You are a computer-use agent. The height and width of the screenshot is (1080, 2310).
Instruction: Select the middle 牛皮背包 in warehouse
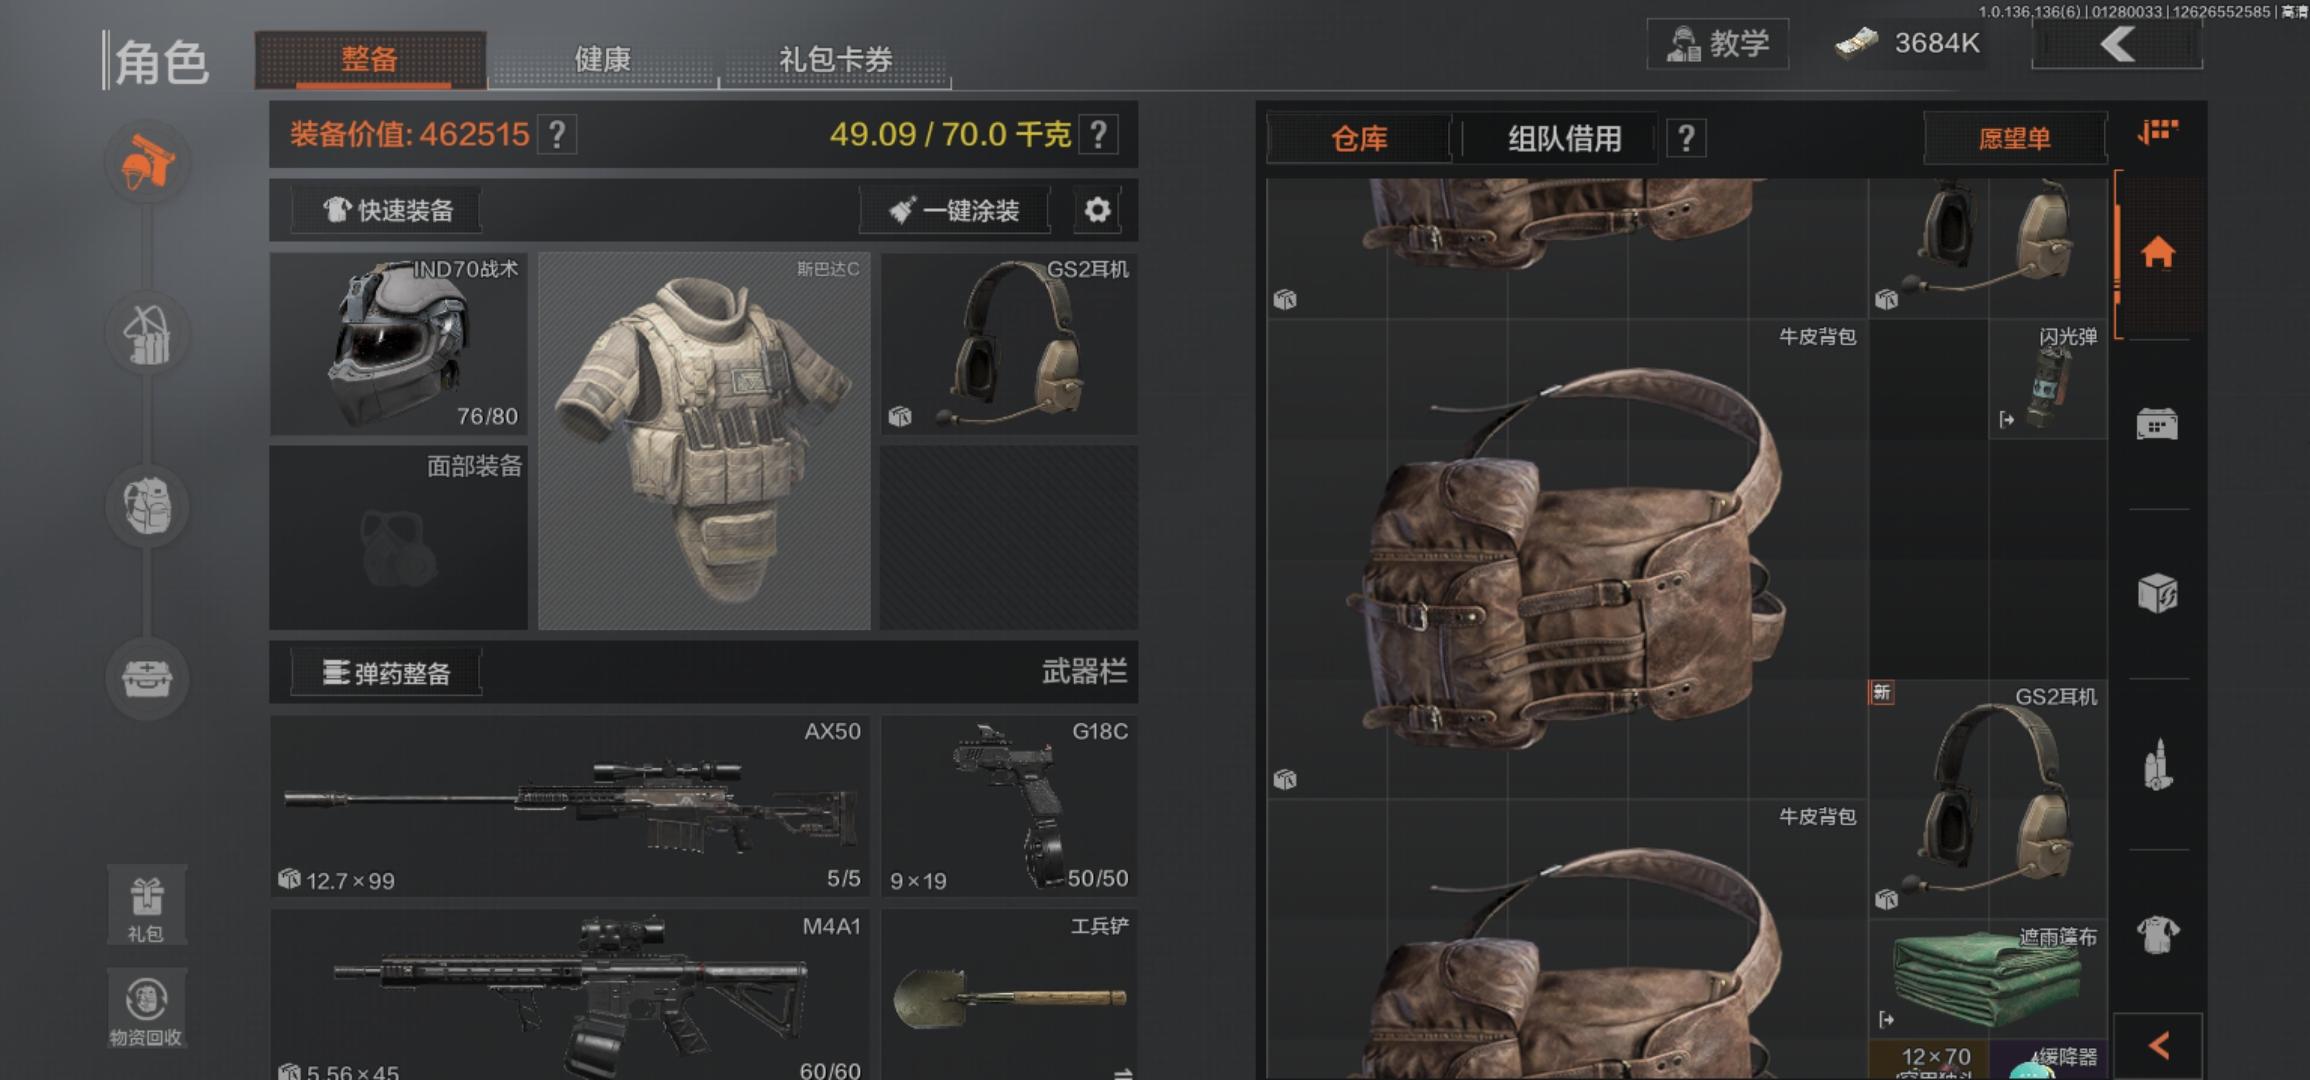(1567, 559)
